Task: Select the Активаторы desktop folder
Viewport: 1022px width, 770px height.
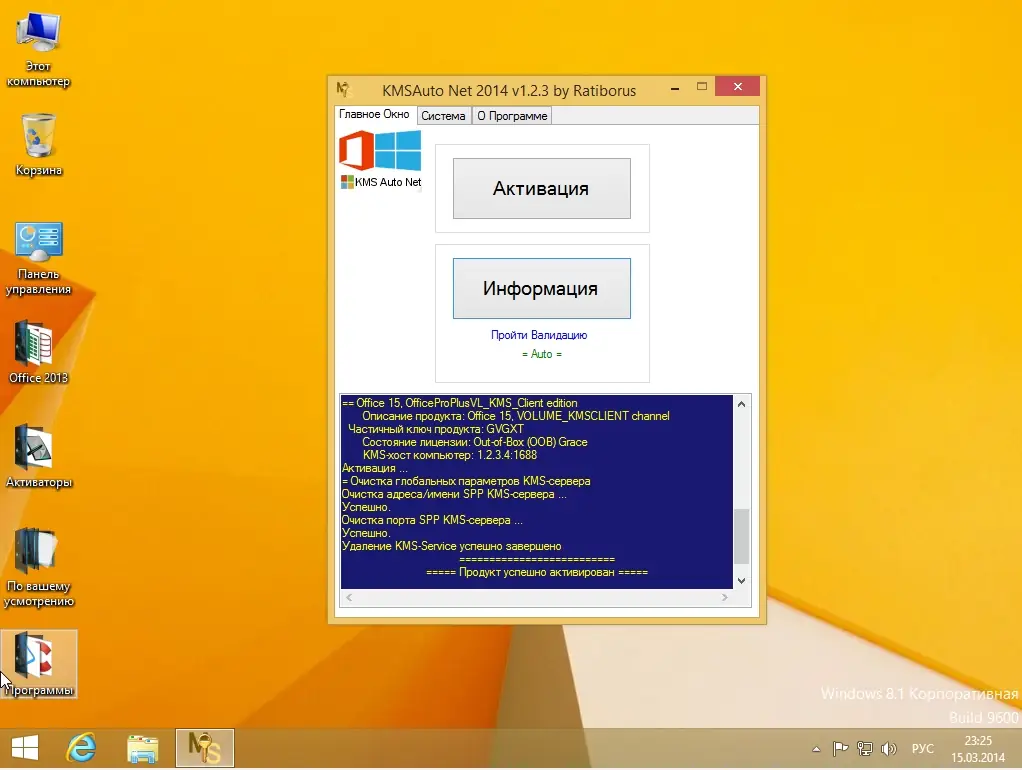Action: click(38, 456)
